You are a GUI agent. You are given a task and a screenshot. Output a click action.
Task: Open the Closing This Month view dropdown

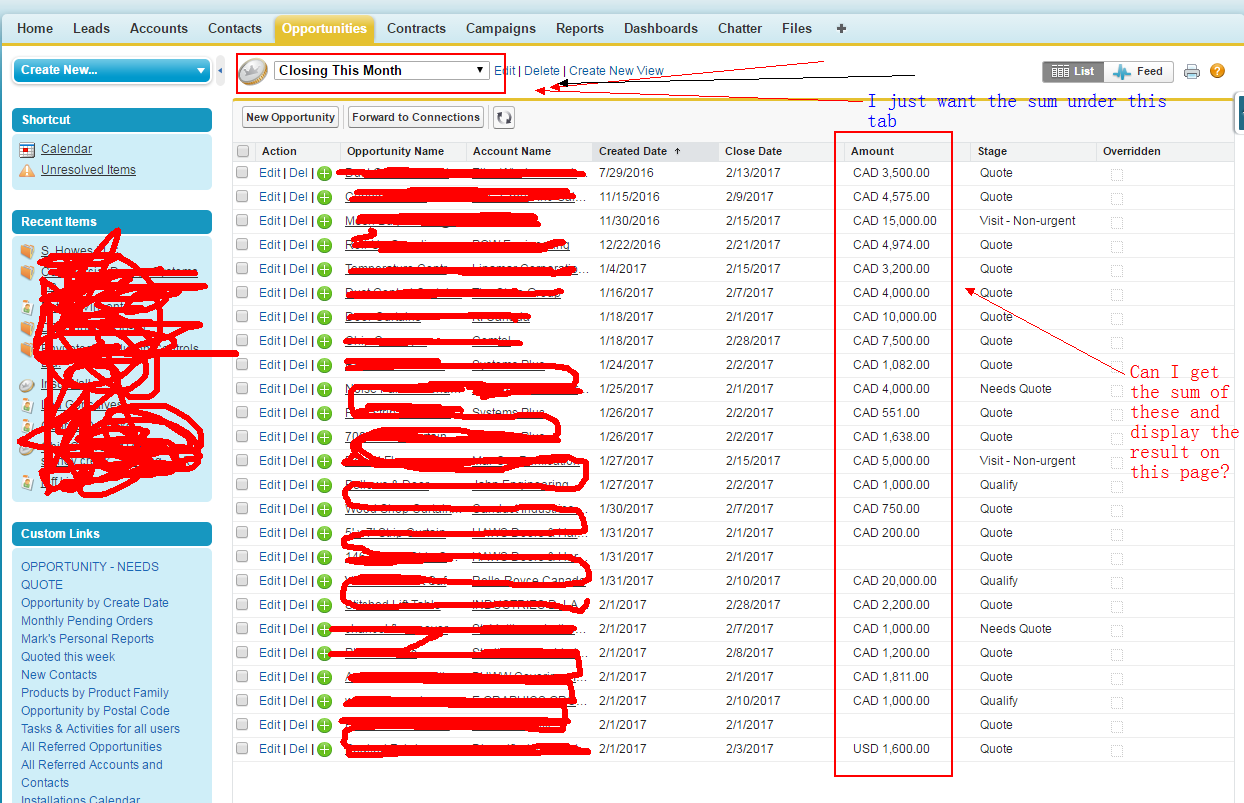381,71
